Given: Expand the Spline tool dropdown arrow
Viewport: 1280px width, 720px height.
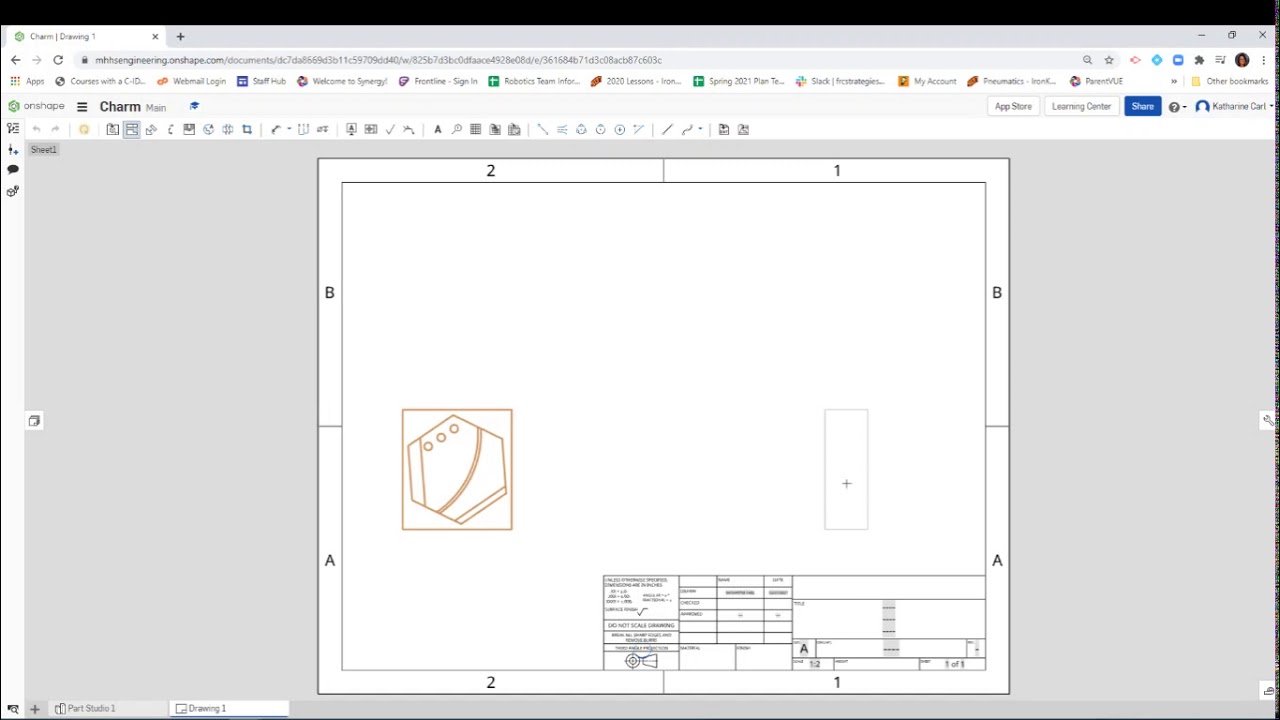Looking at the screenshot, I should tap(700, 129).
